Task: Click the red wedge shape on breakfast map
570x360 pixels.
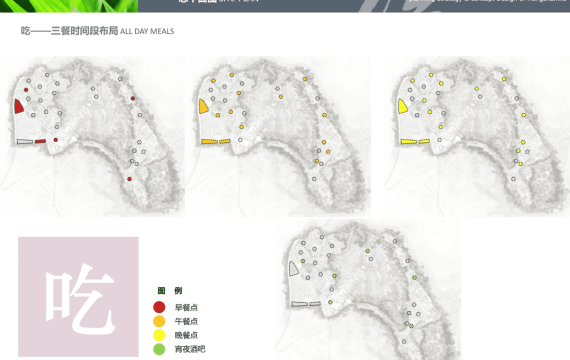Action: (x=19, y=106)
